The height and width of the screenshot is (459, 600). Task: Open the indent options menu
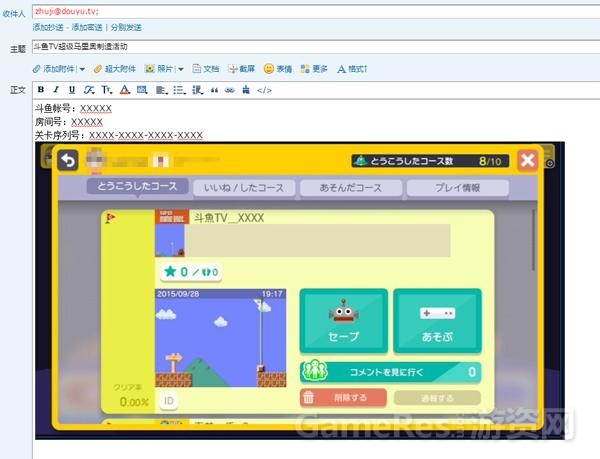(x=197, y=90)
